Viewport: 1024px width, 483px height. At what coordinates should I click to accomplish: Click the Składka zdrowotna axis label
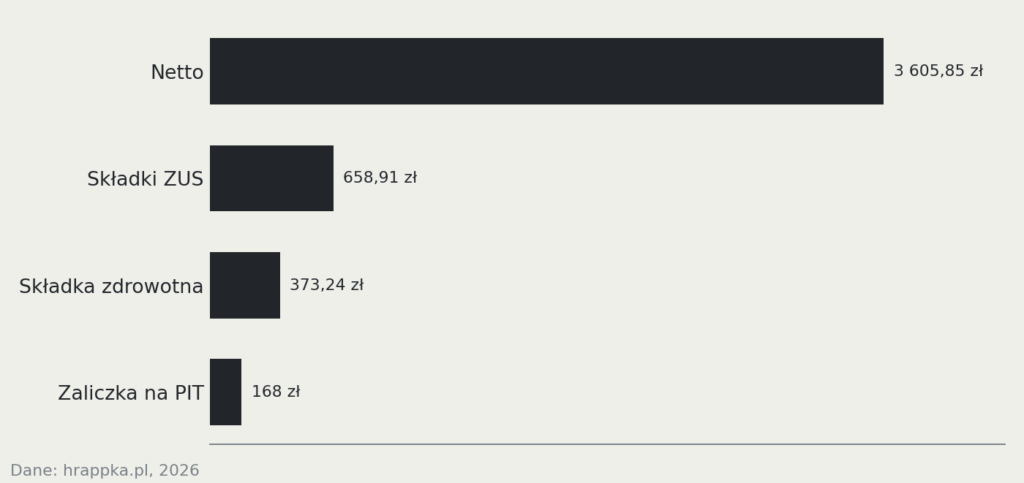[x=111, y=286]
